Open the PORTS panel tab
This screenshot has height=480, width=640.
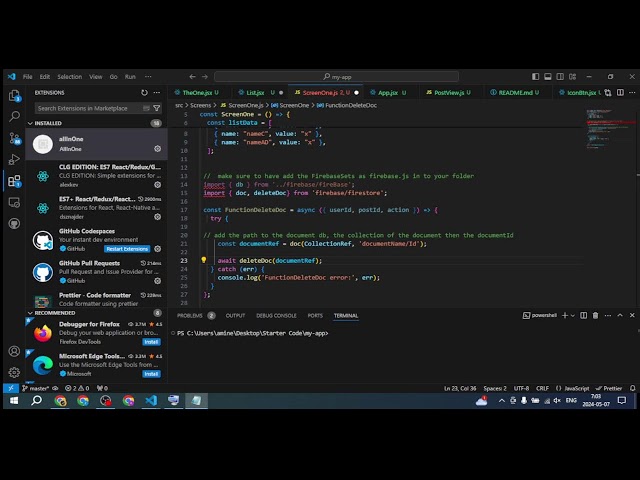(315, 316)
